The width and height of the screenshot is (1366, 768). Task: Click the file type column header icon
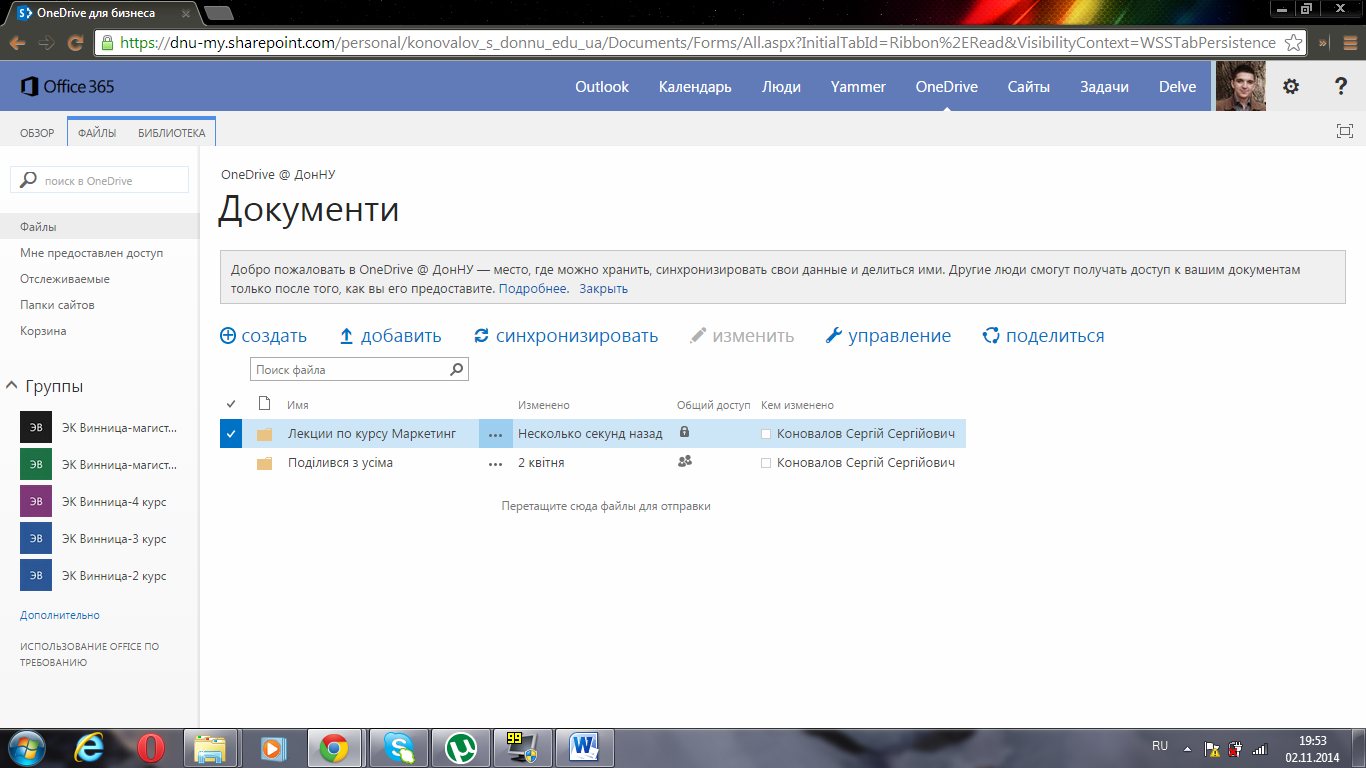(x=264, y=404)
